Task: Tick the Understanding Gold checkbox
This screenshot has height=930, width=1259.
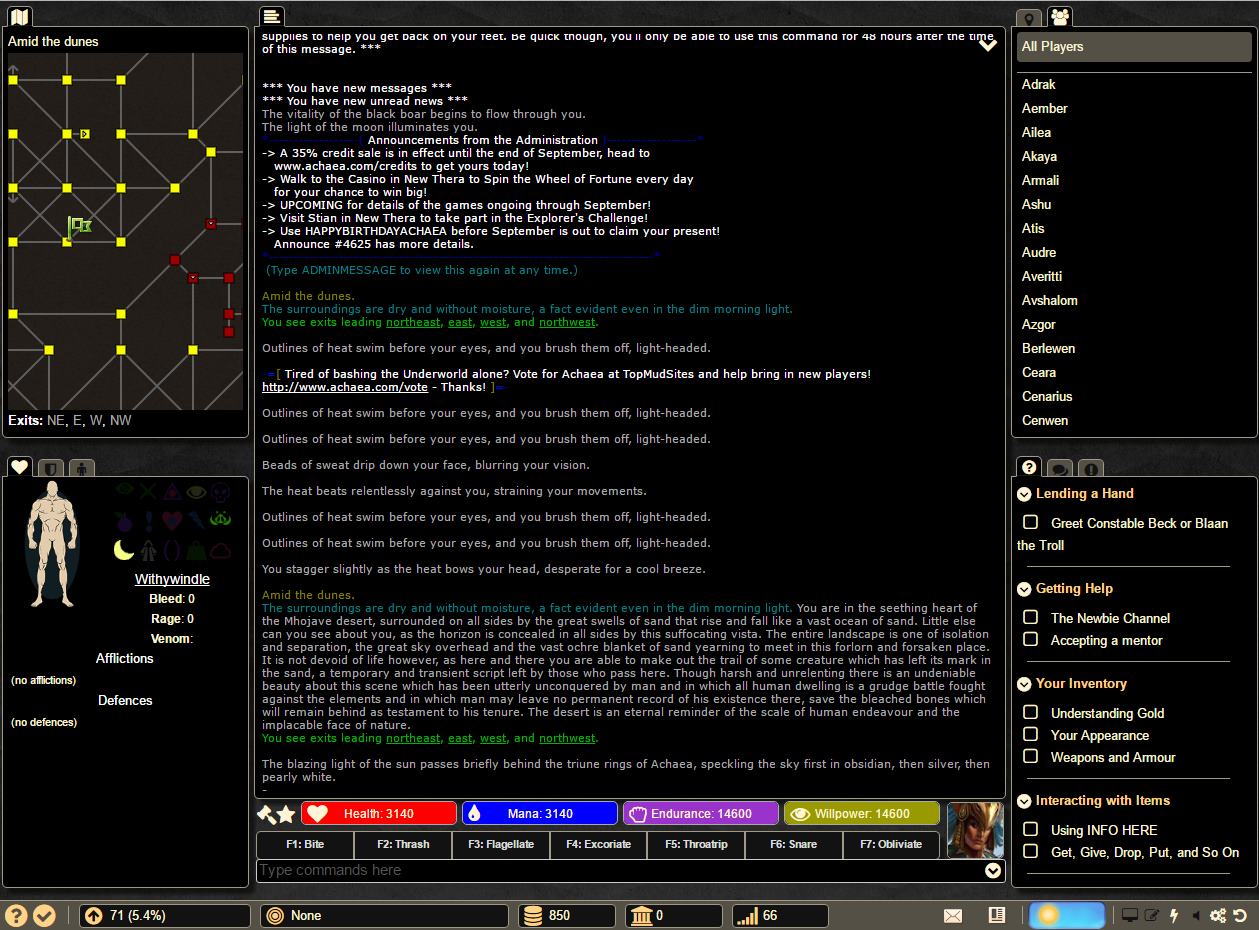Action: [1030, 712]
